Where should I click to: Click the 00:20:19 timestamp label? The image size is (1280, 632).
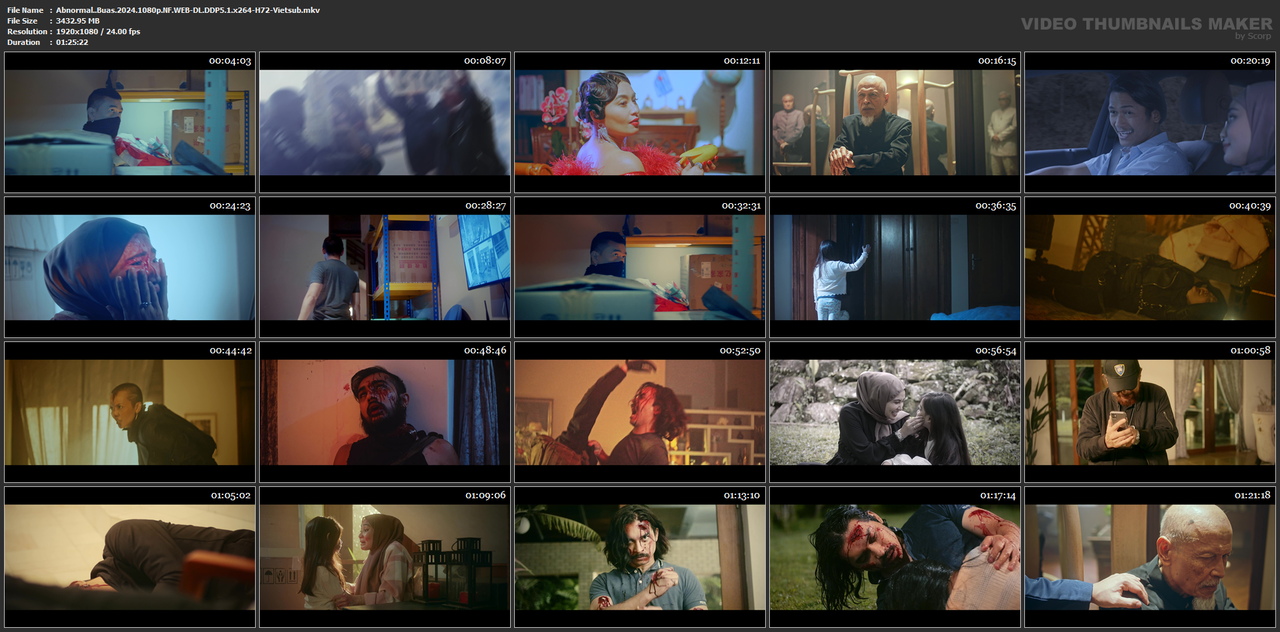(1250, 61)
